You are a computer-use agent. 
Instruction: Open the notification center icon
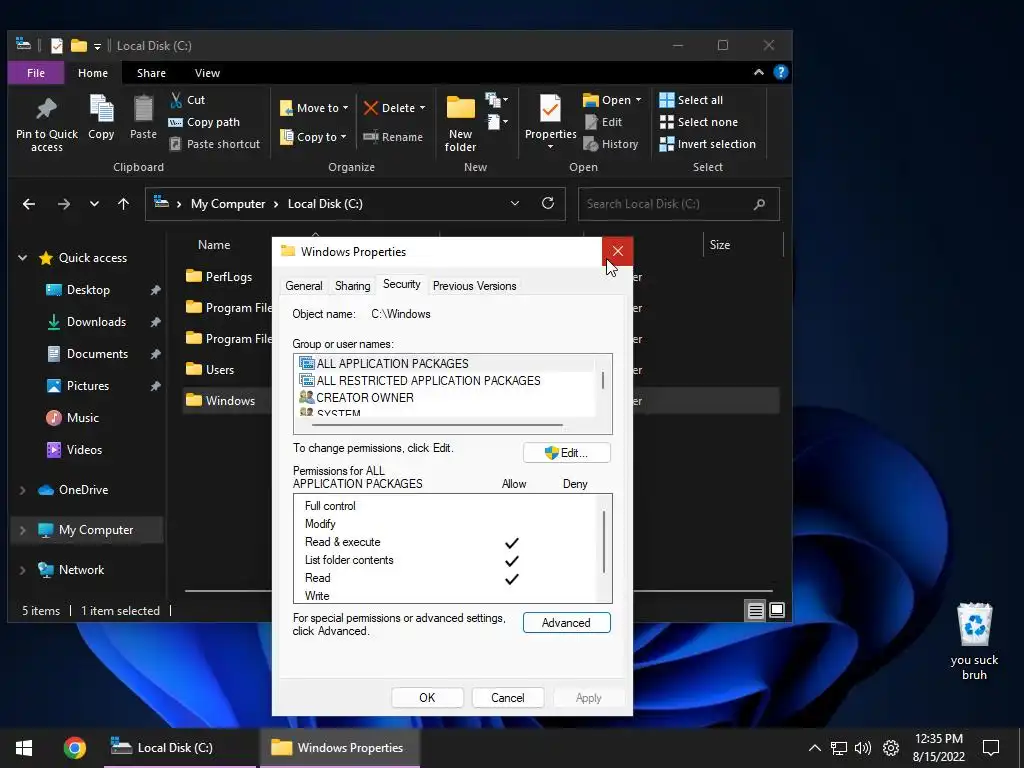tap(991, 748)
